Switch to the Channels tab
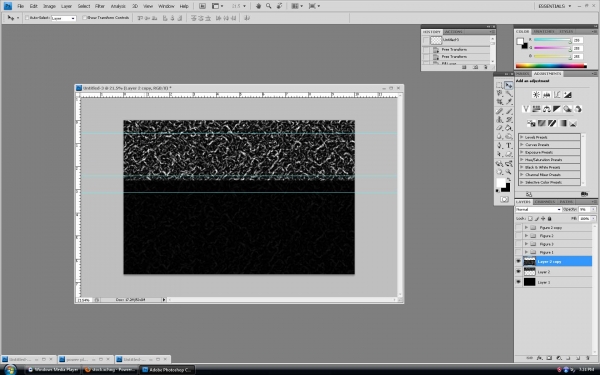This screenshot has width=600, height=375. [x=545, y=202]
